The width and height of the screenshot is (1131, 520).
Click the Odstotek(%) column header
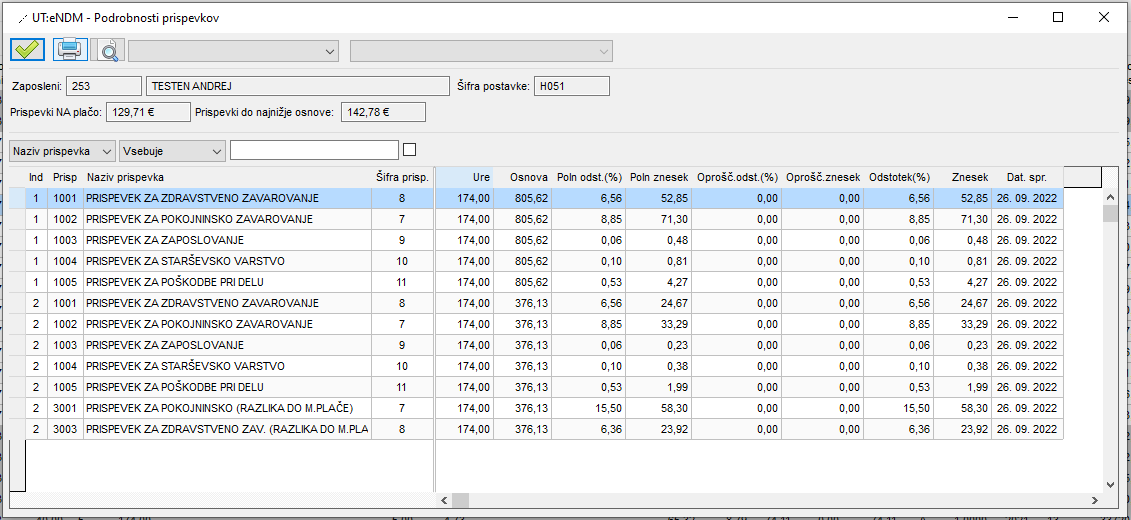899,177
